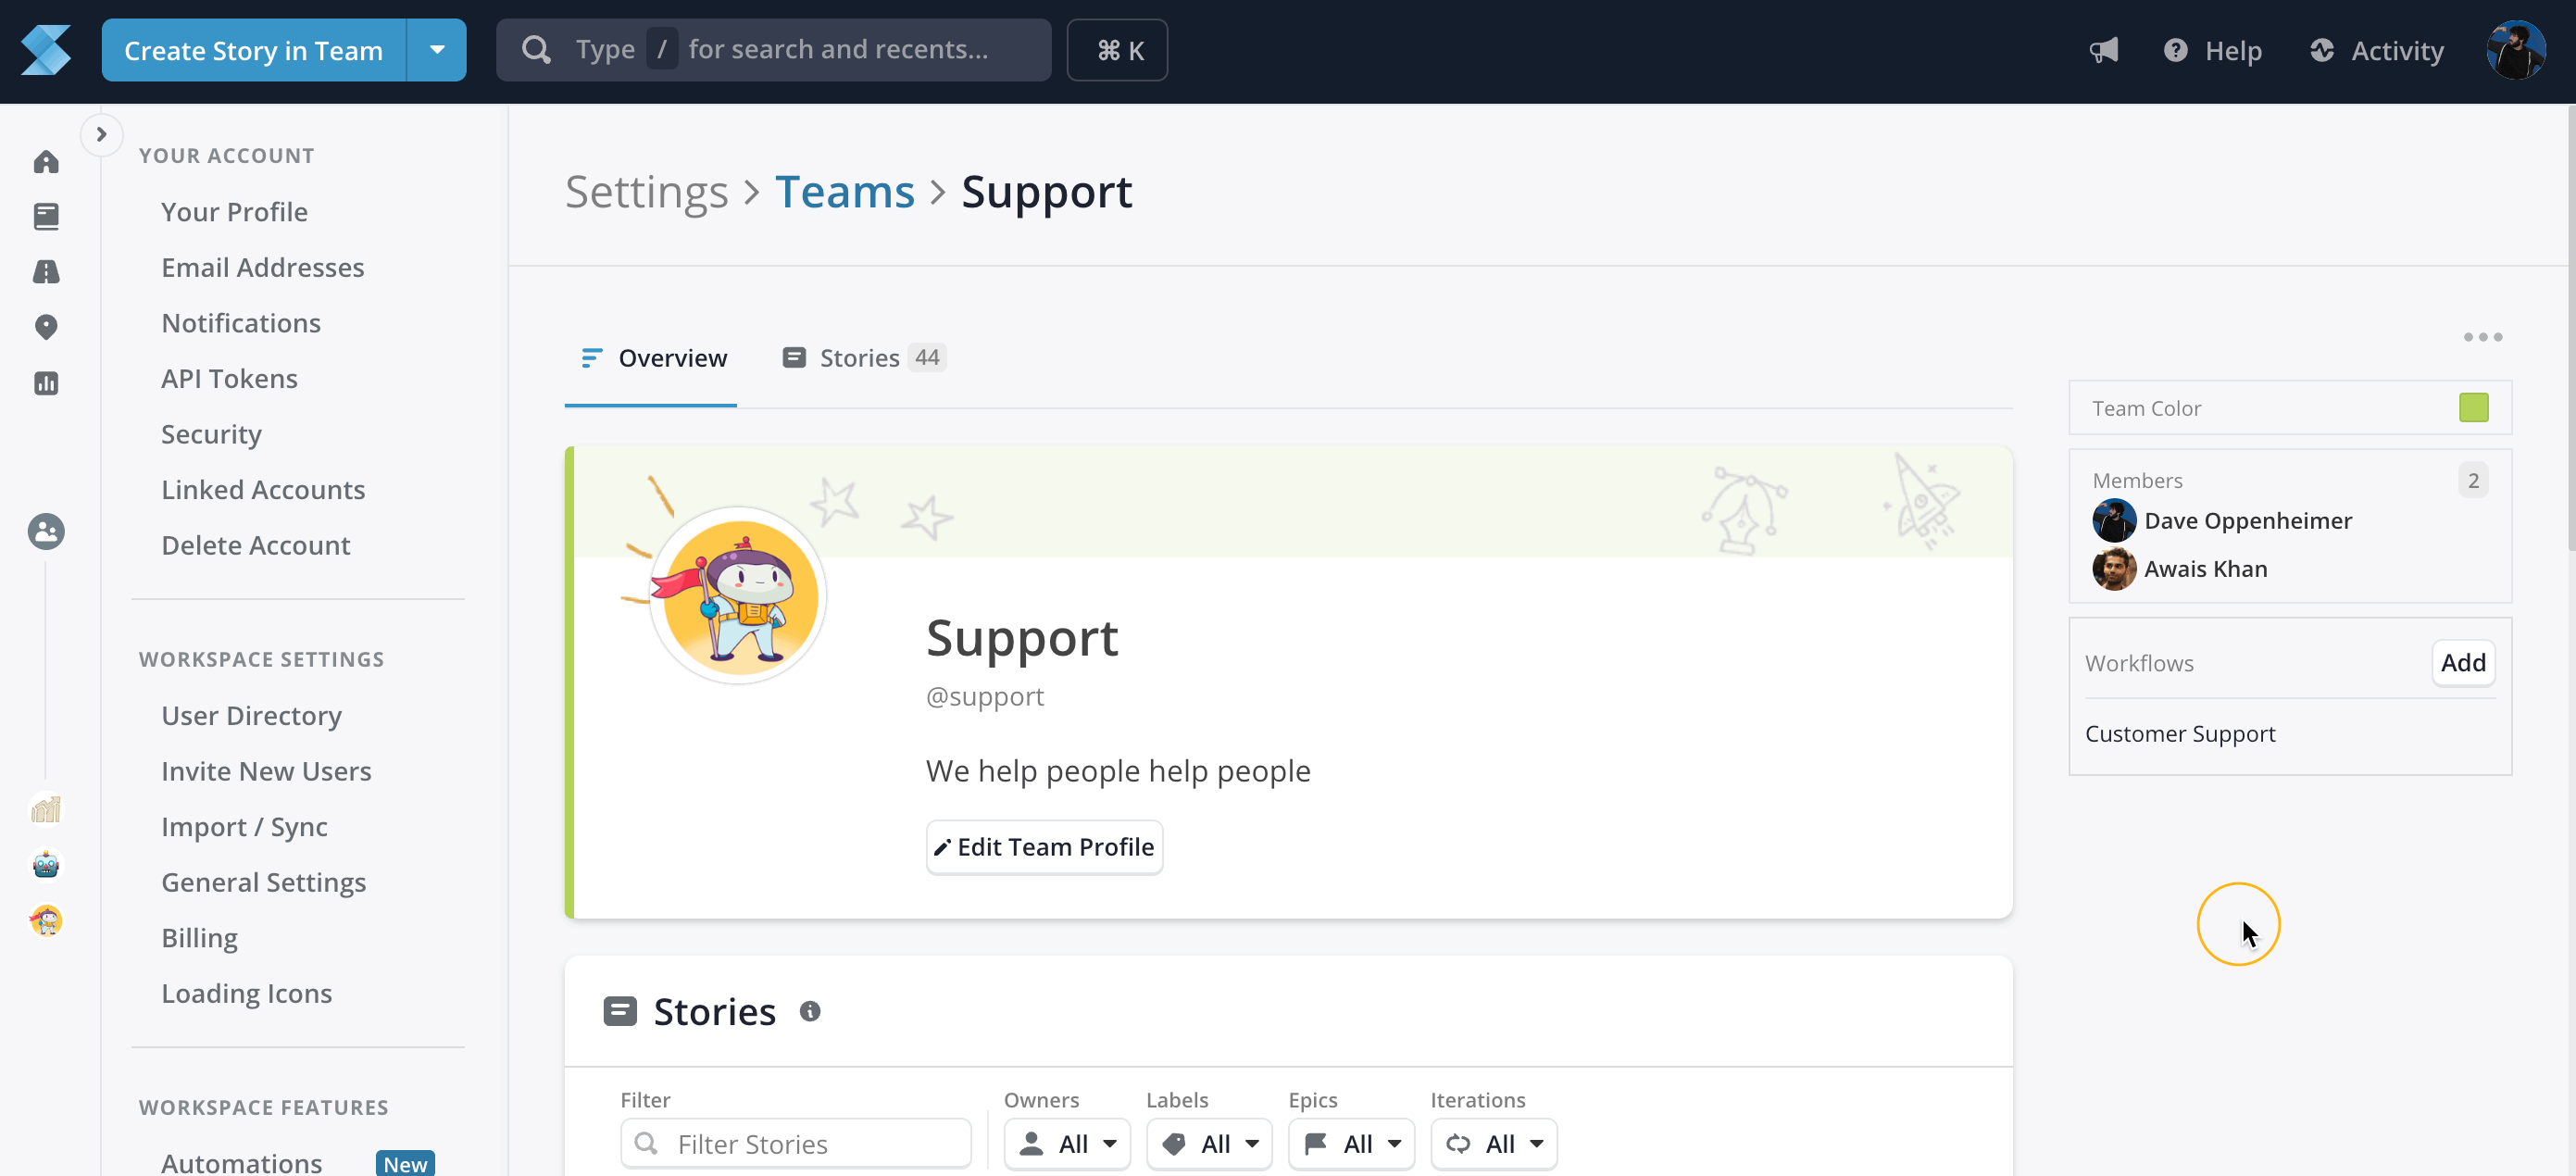The image size is (2576, 1176).
Task: Click the robot workspace avatar in the sidebar
Action: 46,864
